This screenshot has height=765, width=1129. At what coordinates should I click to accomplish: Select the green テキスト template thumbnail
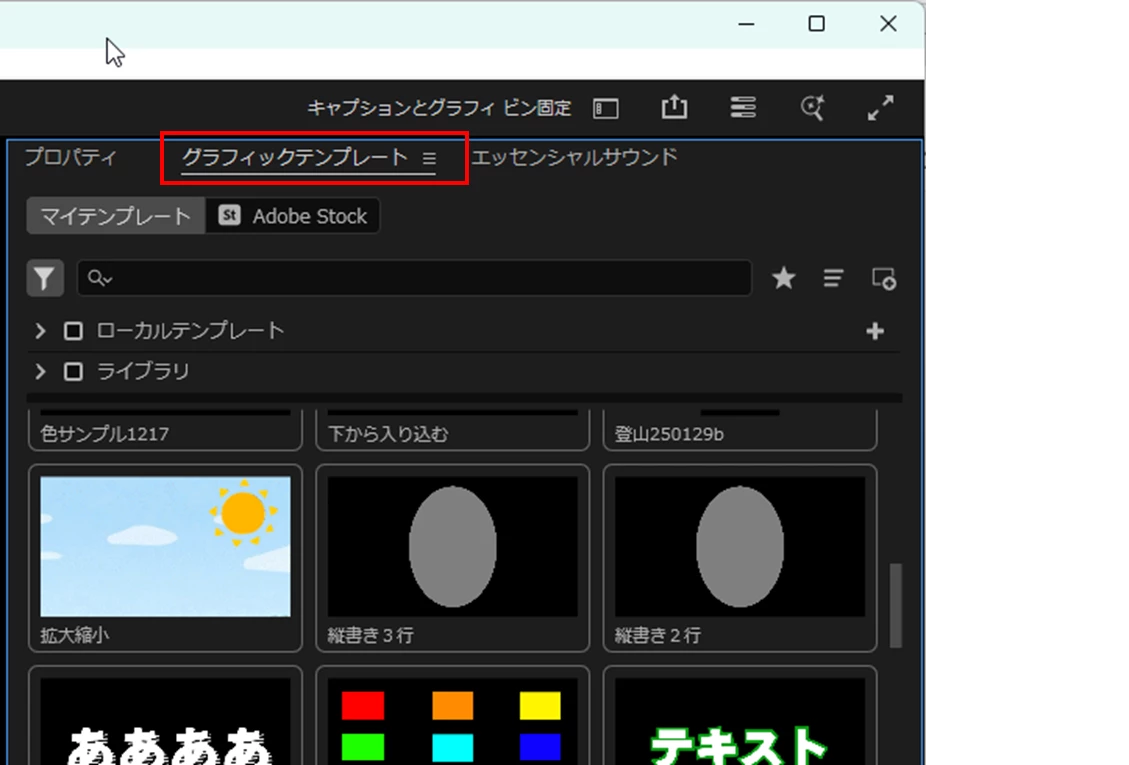(739, 721)
